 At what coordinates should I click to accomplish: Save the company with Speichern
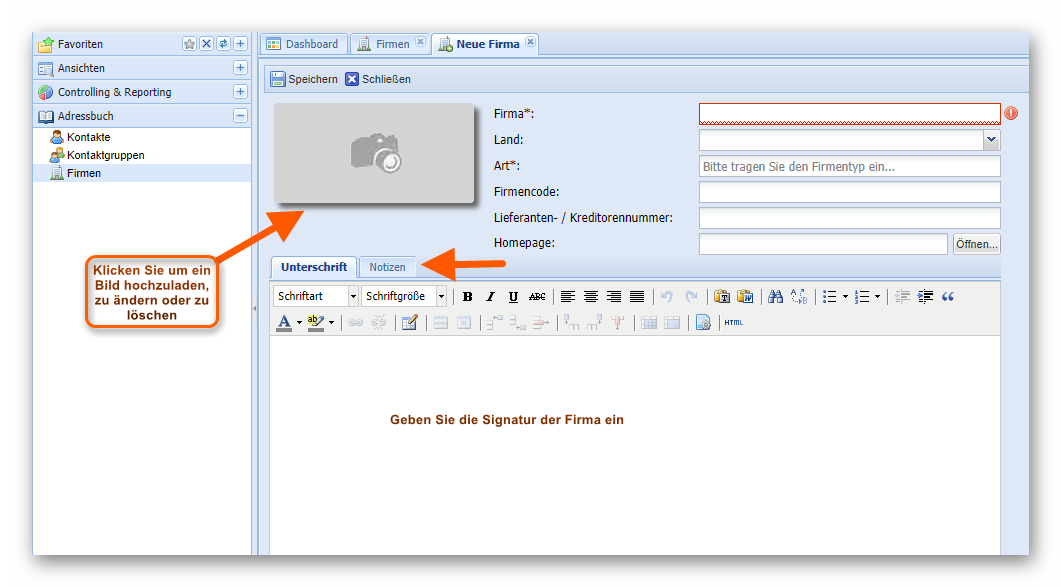point(304,79)
